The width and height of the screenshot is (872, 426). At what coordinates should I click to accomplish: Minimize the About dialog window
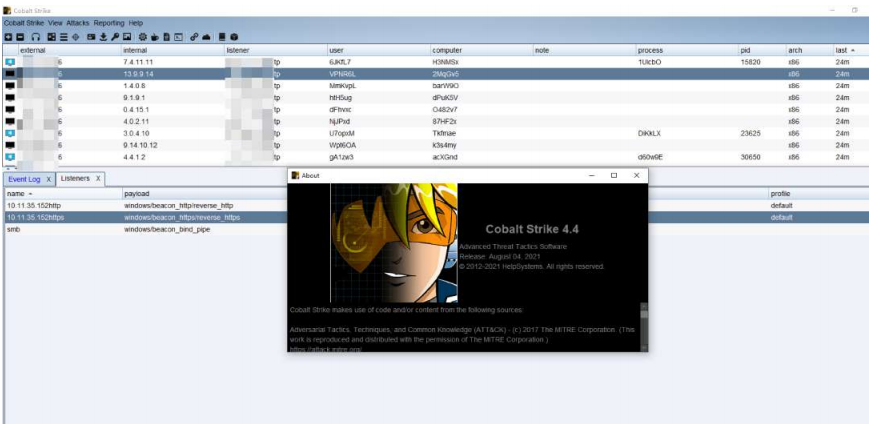pyautogui.click(x=591, y=175)
